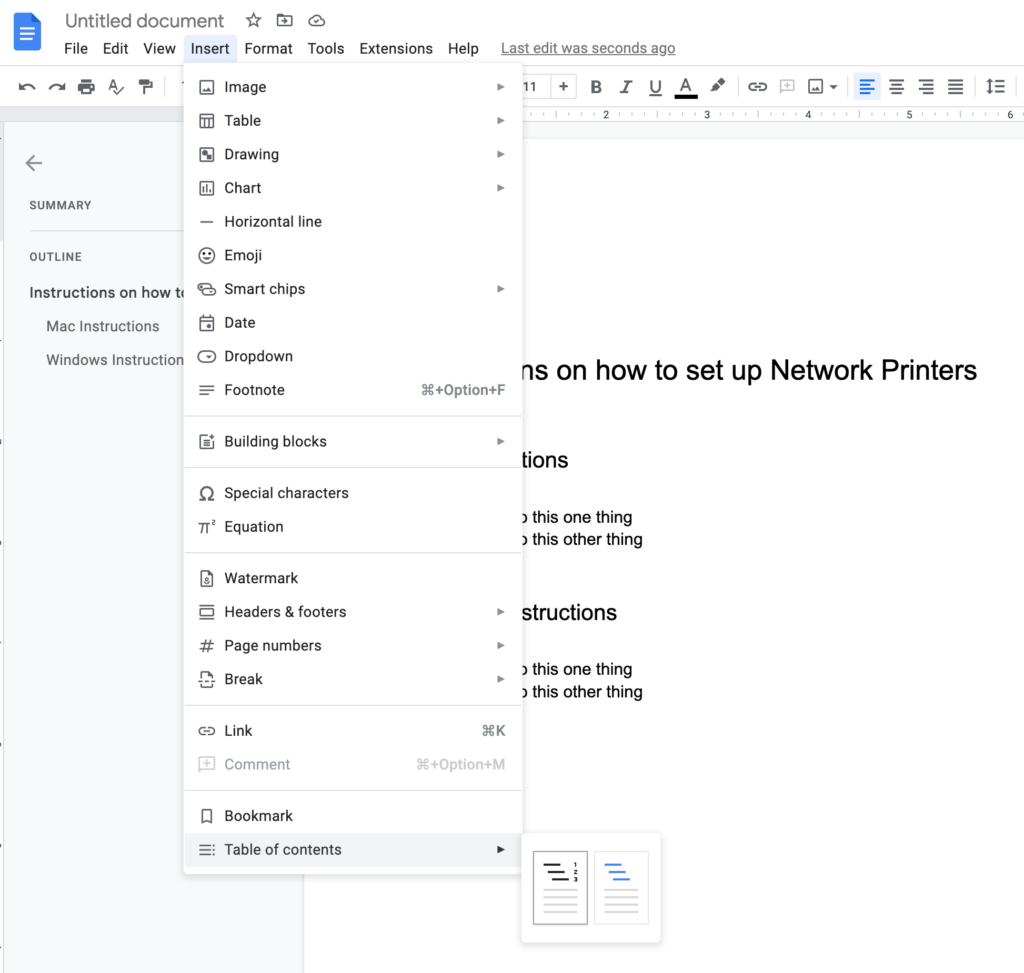Close outline with the back arrow

click(x=34, y=163)
